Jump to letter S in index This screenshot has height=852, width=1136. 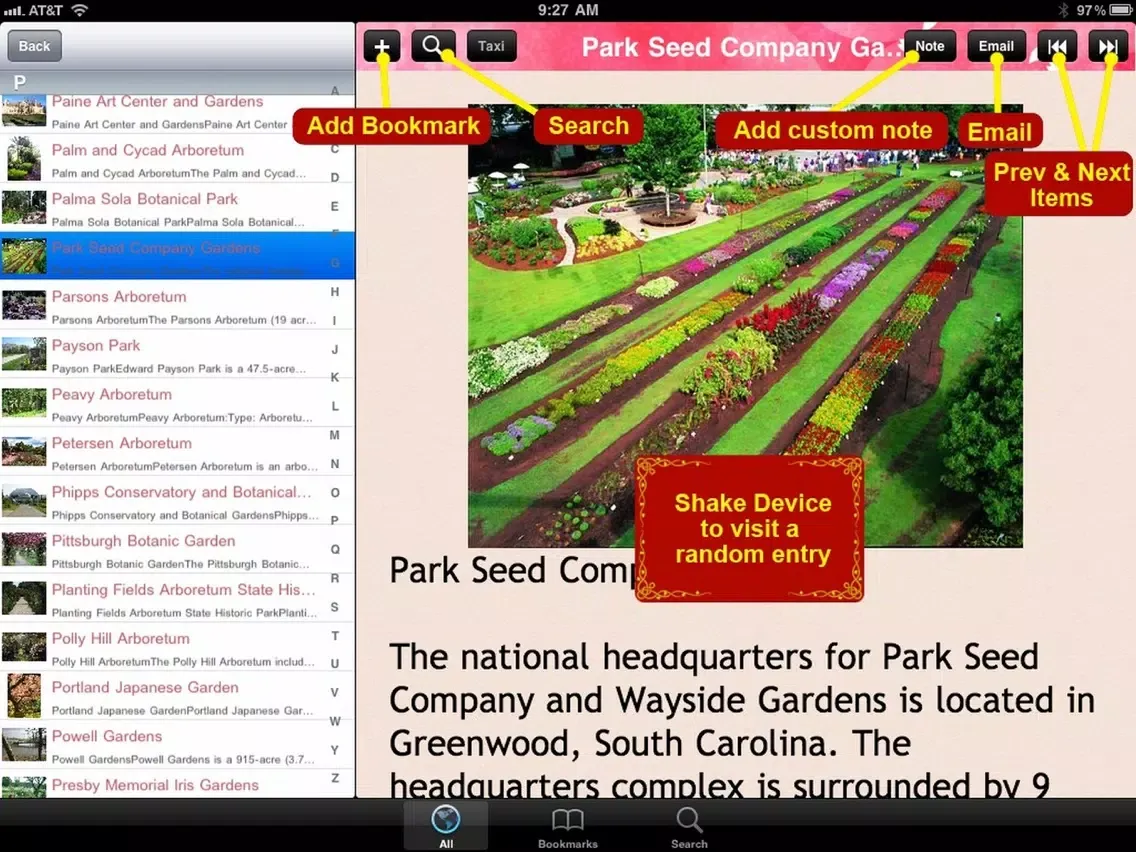coord(335,607)
